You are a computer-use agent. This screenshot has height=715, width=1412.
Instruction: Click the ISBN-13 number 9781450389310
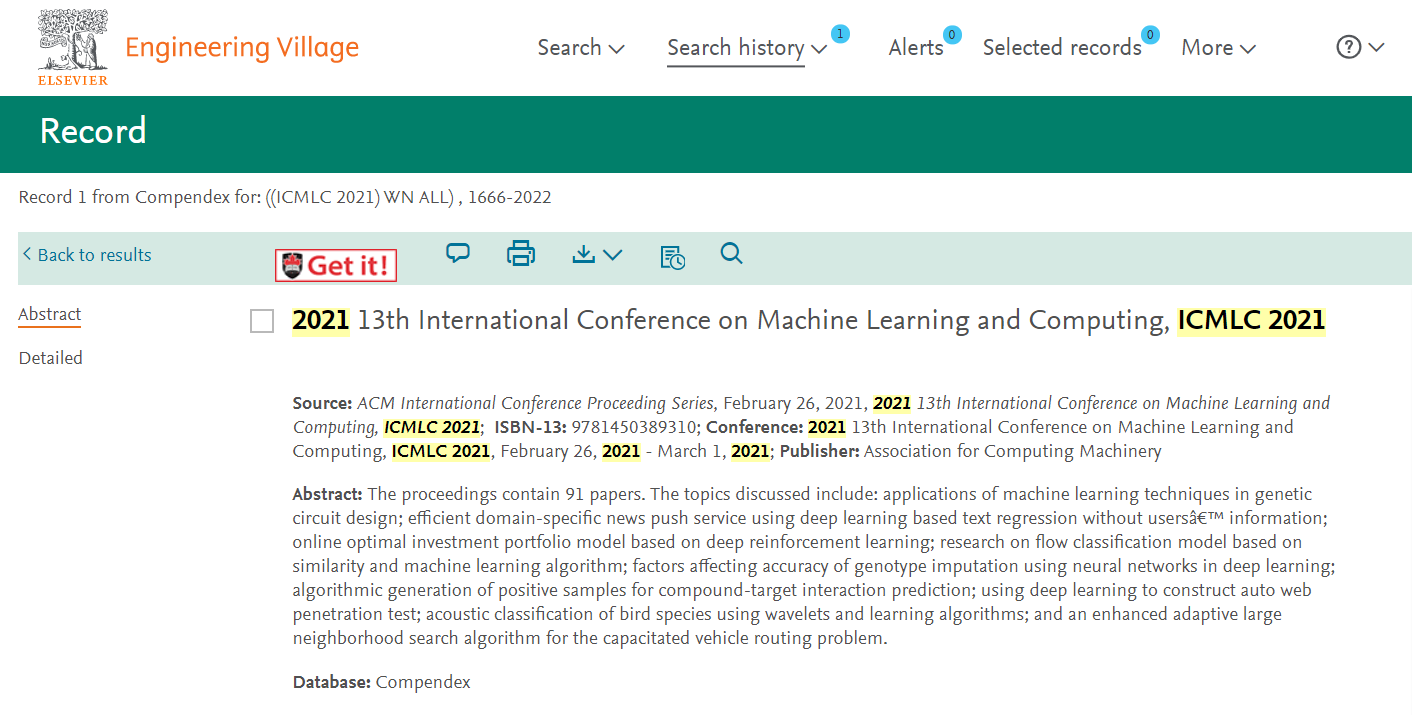[634, 427]
